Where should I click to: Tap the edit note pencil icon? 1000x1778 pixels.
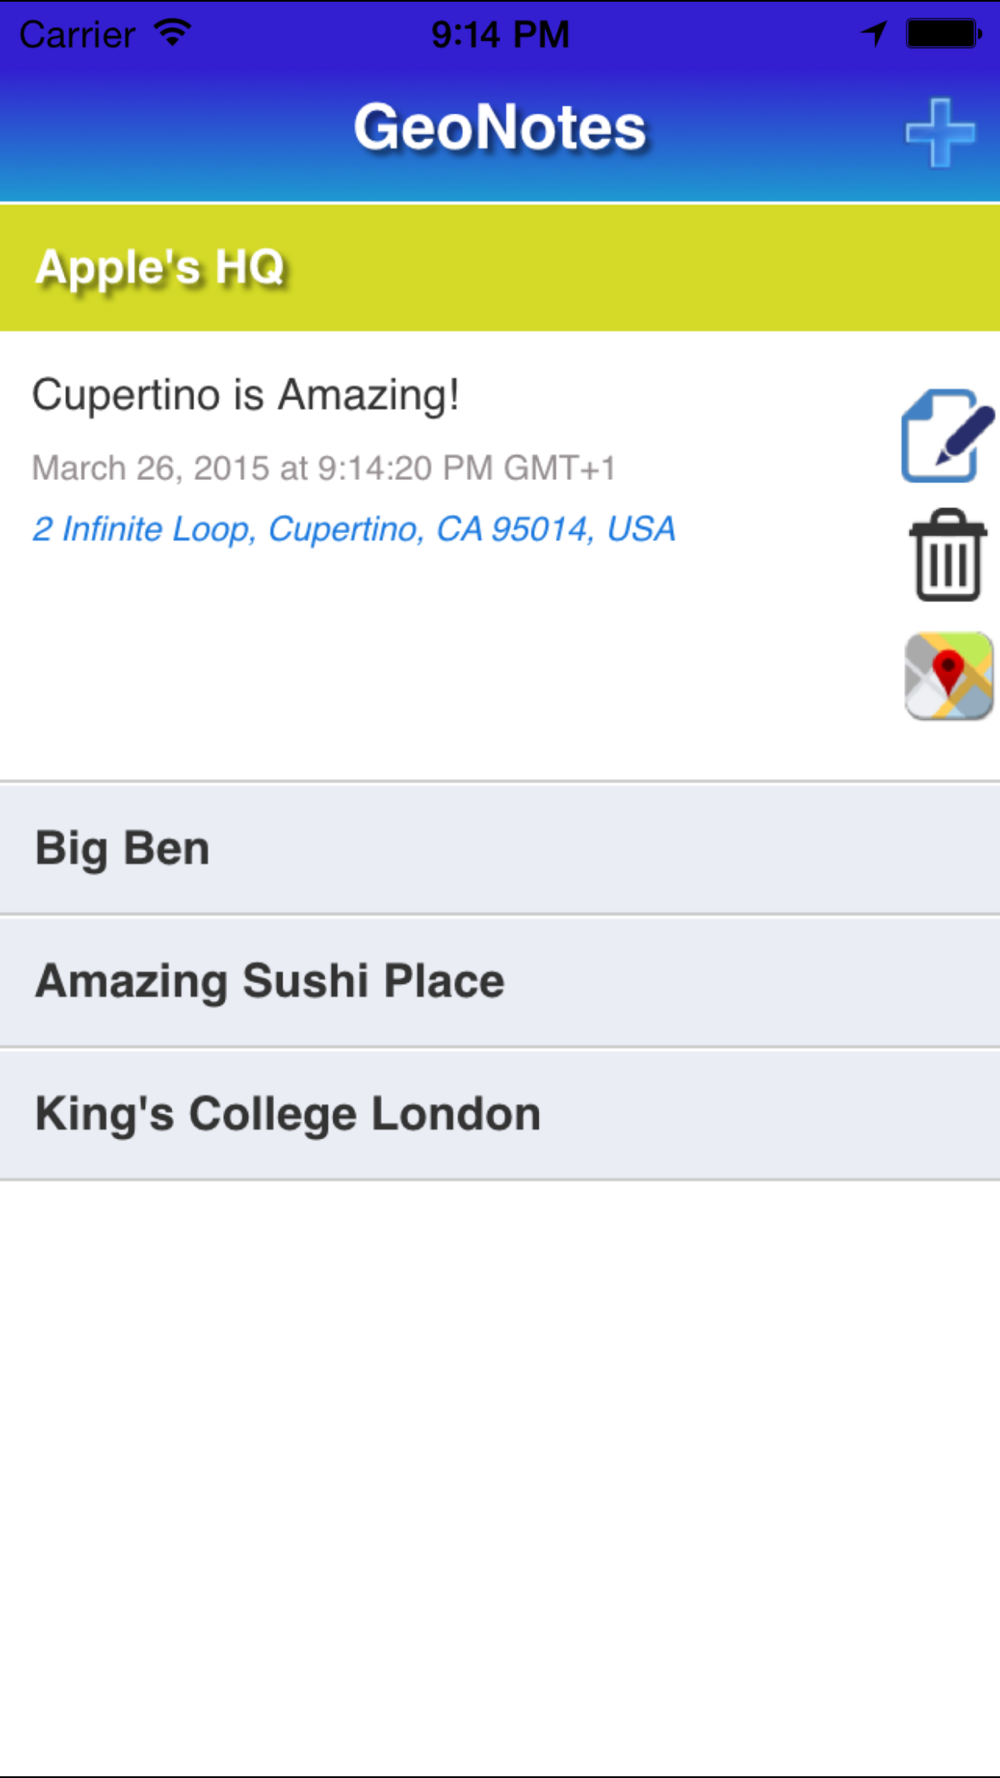(947, 436)
